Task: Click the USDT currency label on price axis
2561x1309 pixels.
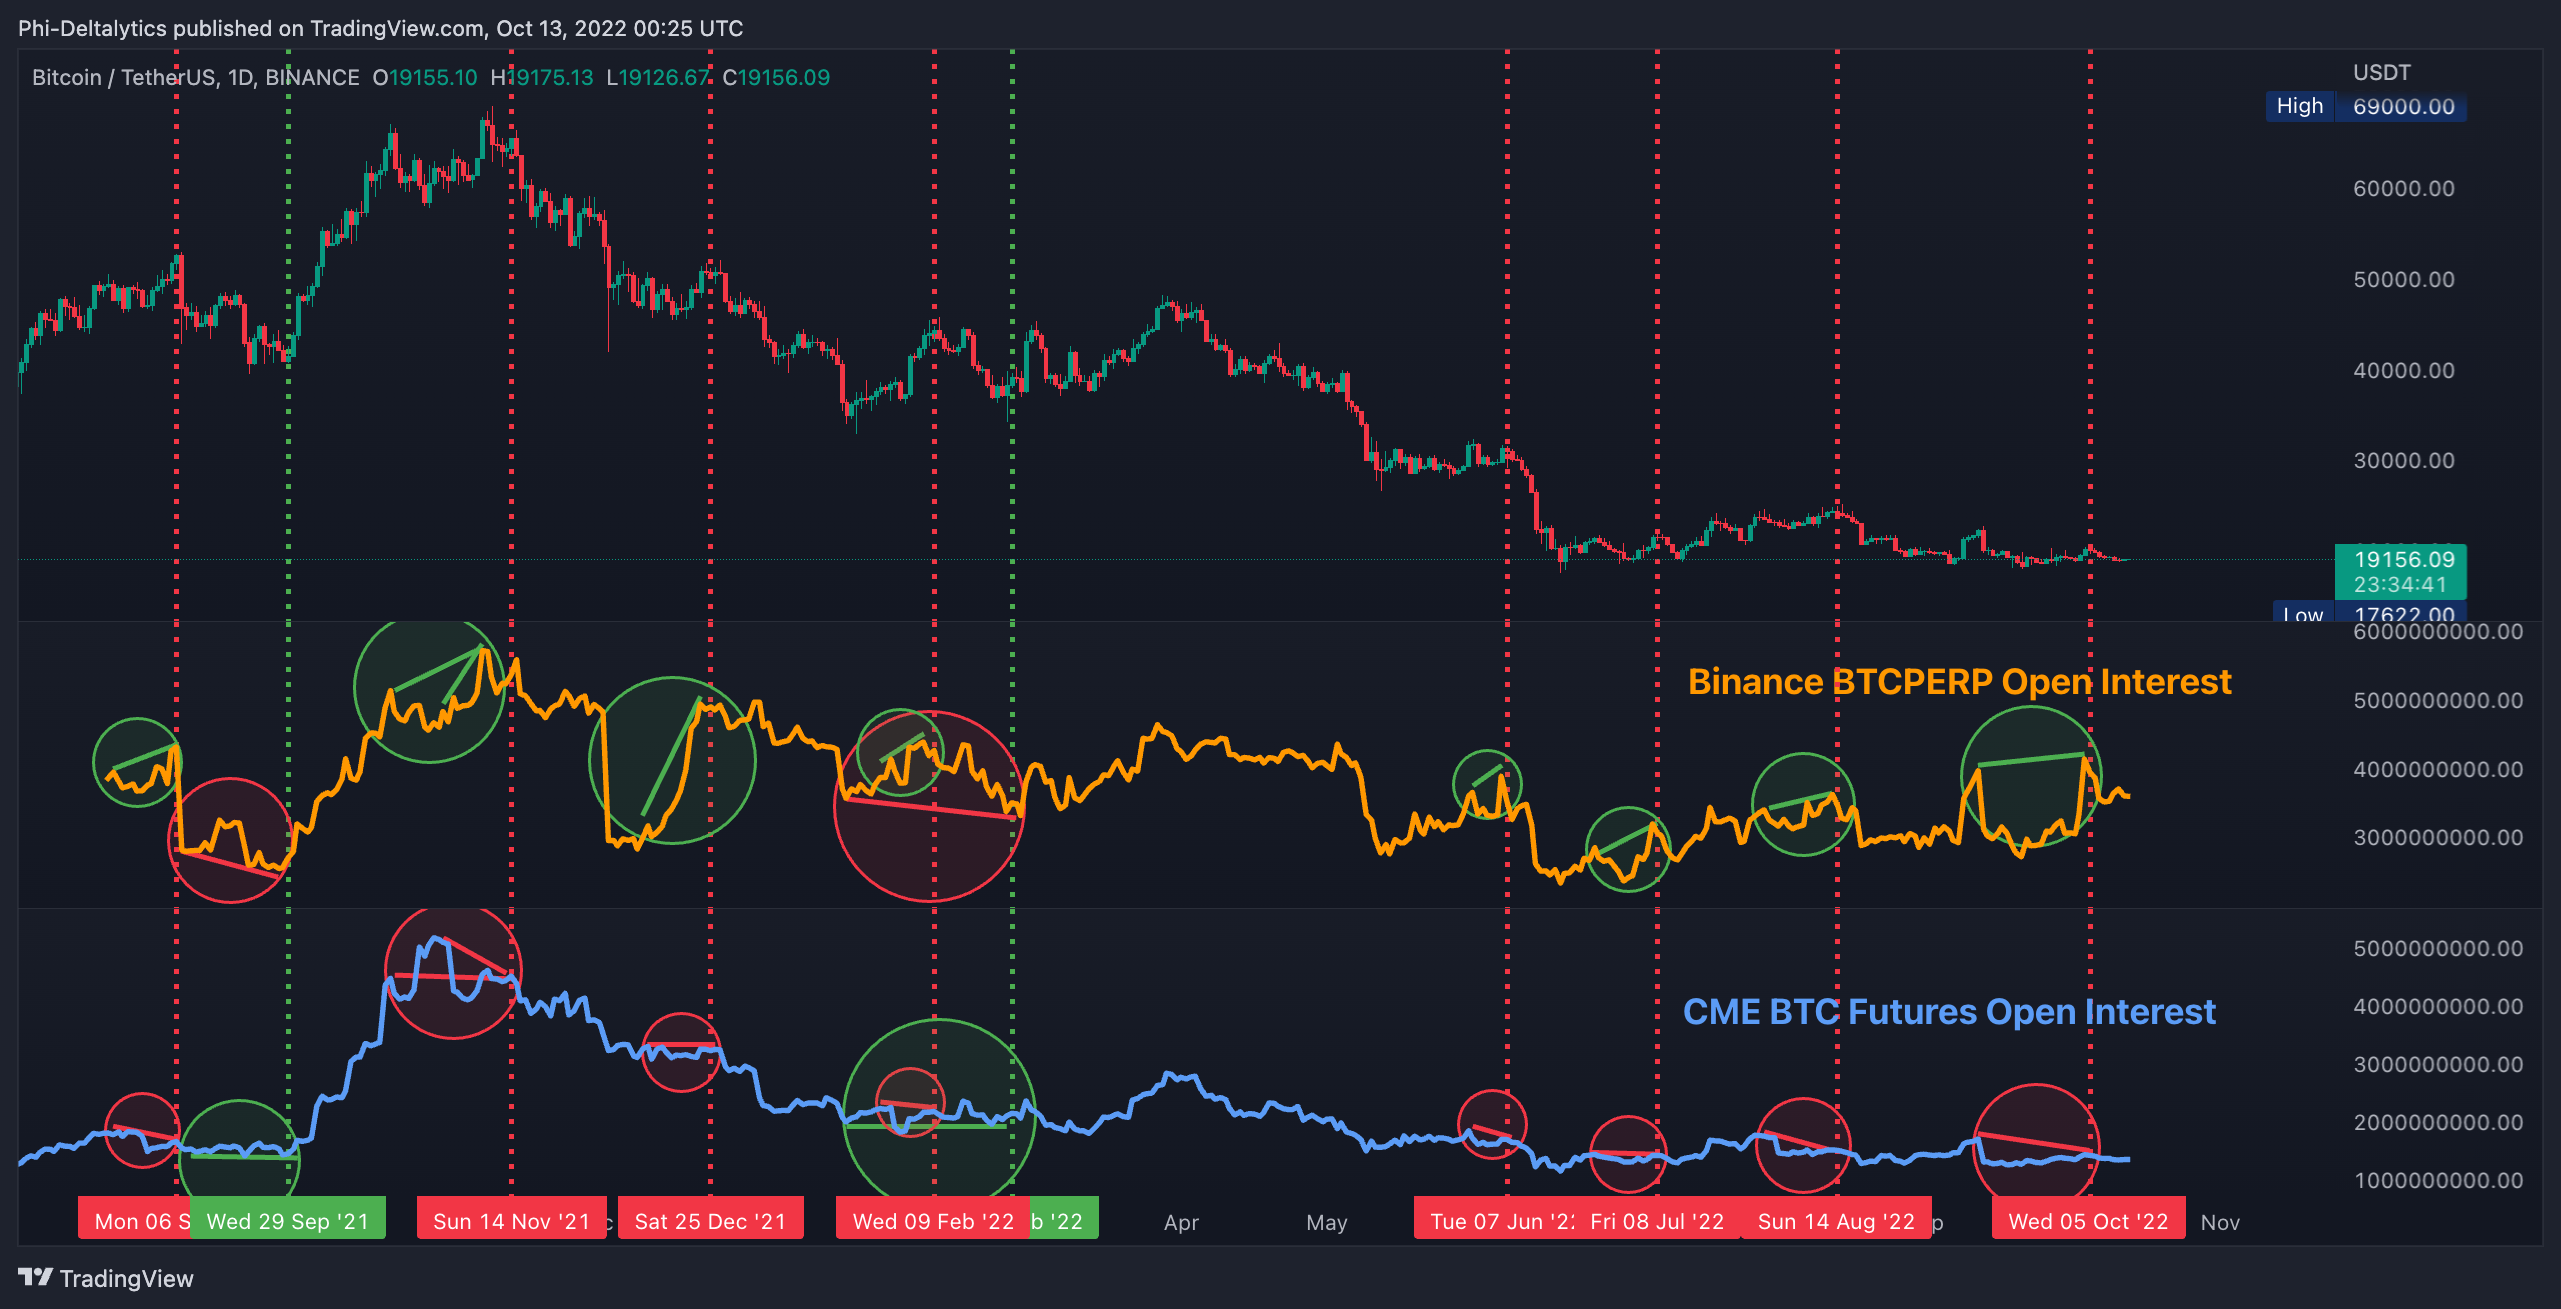Action: [2381, 72]
